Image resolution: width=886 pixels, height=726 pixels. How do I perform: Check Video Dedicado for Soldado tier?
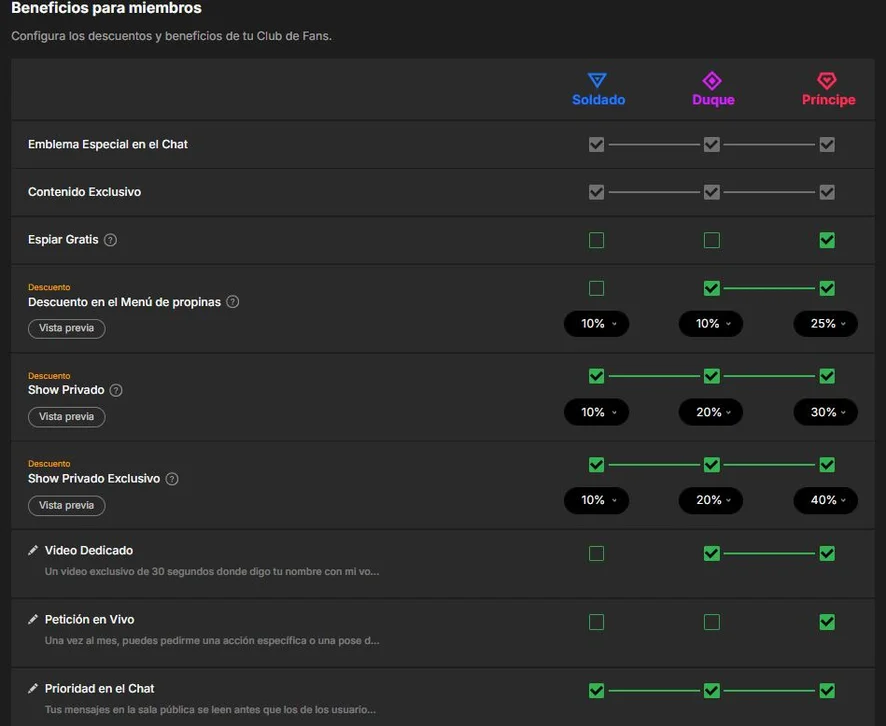click(596, 553)
